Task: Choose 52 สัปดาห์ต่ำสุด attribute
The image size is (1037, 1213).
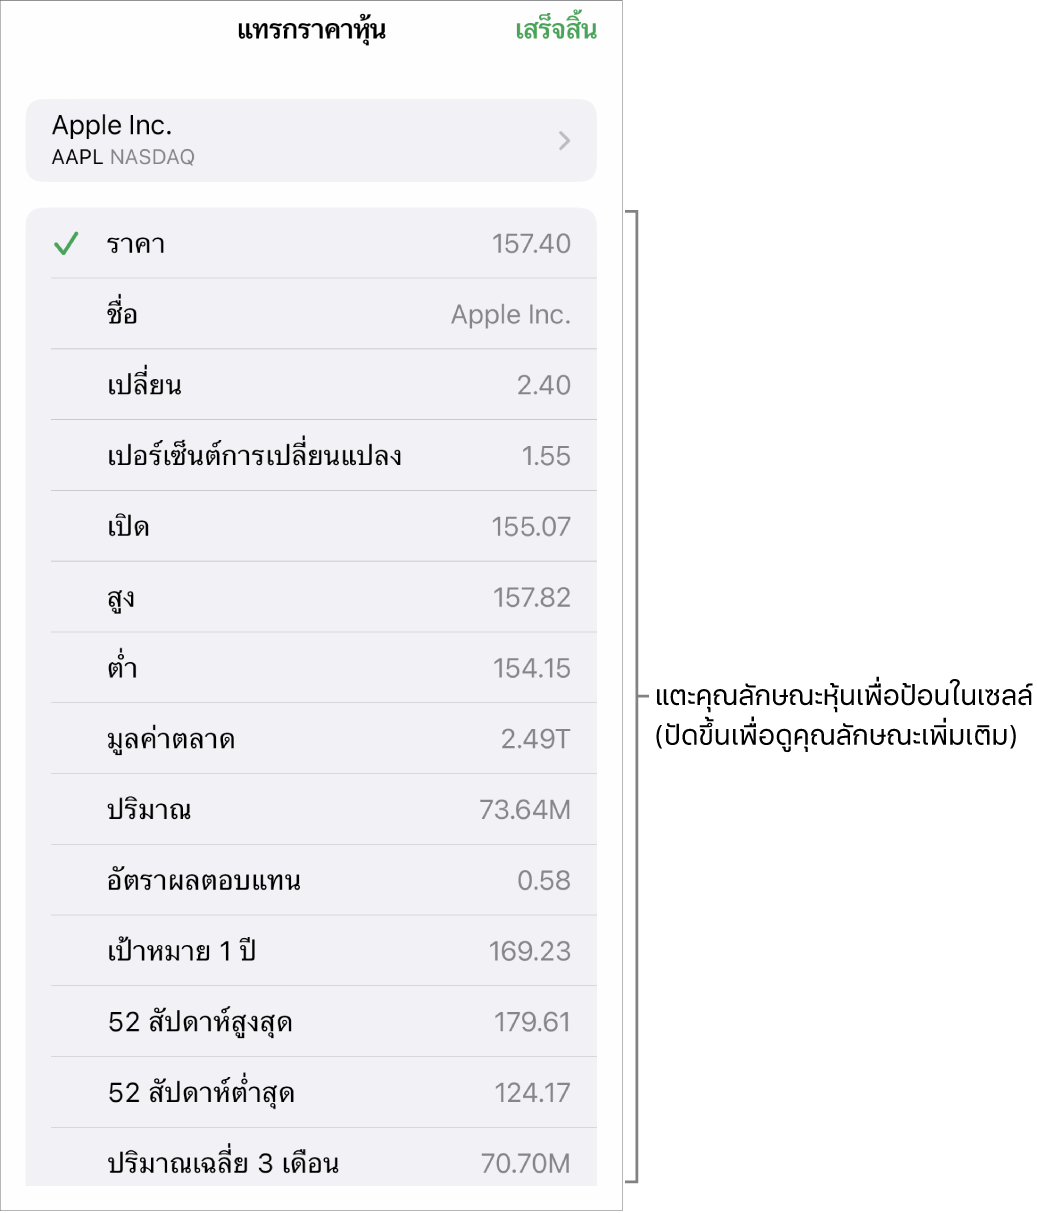Action: (311, 1094)
